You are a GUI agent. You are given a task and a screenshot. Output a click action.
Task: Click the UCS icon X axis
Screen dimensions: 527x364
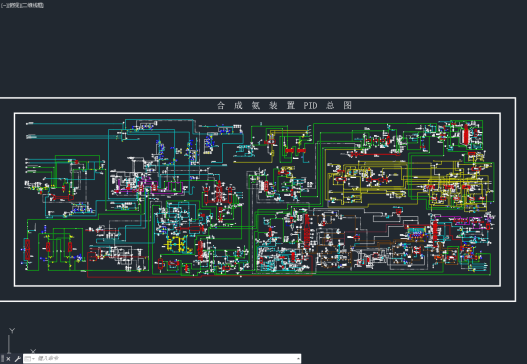[33, 352]
